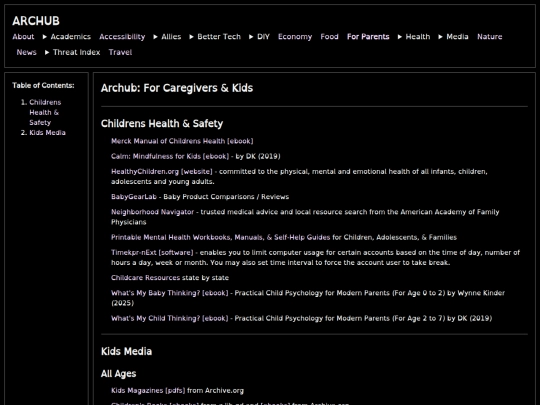Expand the DIY menu arrow
This screenshot has height=405, width=540.
(251, 37)
